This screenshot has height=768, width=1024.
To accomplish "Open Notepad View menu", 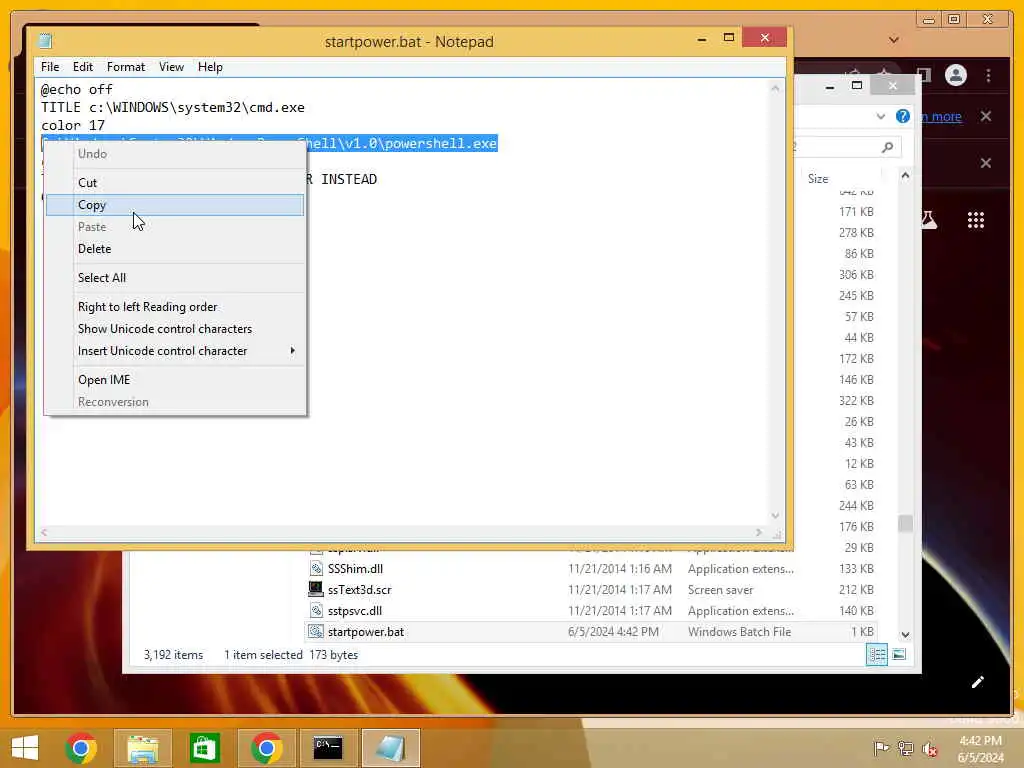I will [x=171, y=67].
